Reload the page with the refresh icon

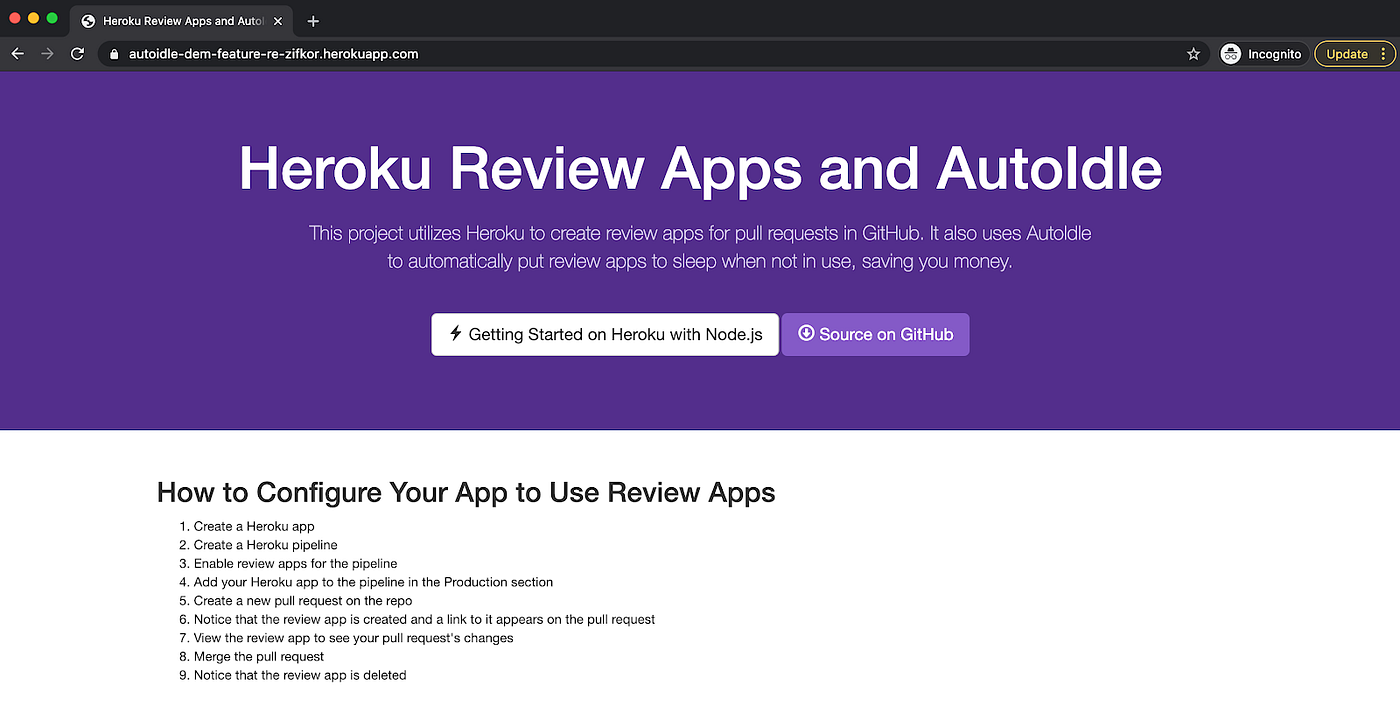(77, 54)
